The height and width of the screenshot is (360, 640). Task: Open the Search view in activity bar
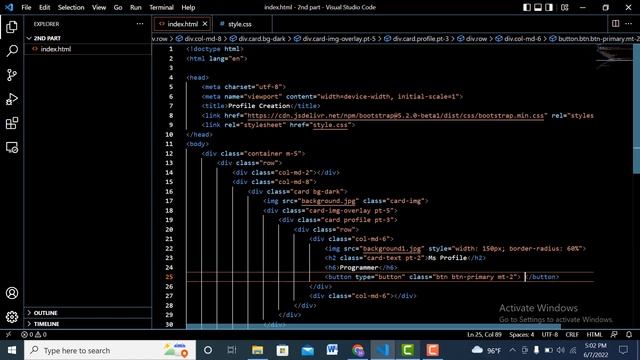point(12,51)
